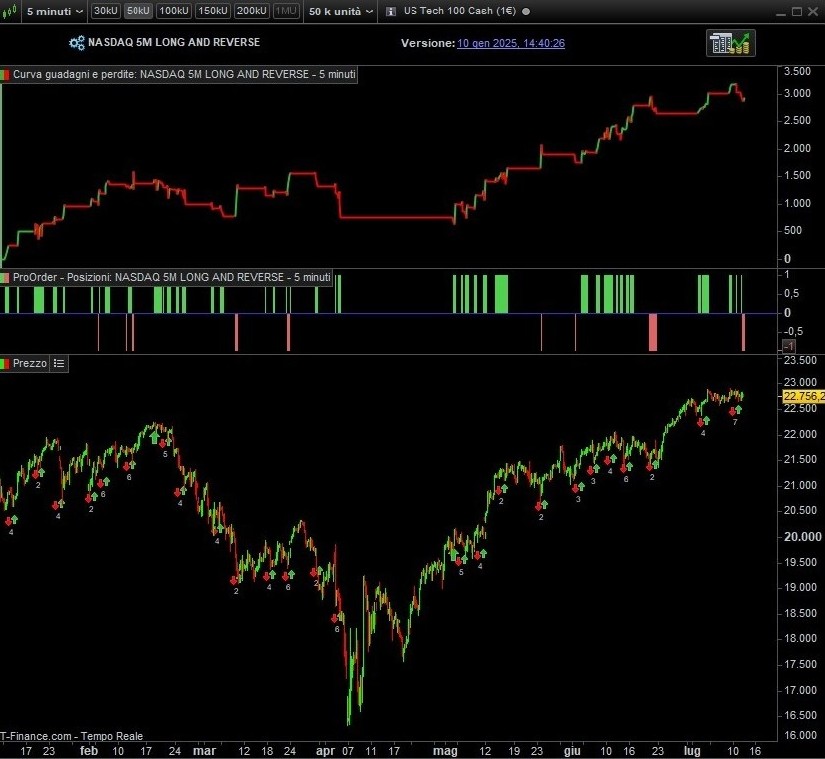Select the 30kU history button
The width and height of the screenshot is (825, 759).
pyautogui.click(x=105, y=11)
